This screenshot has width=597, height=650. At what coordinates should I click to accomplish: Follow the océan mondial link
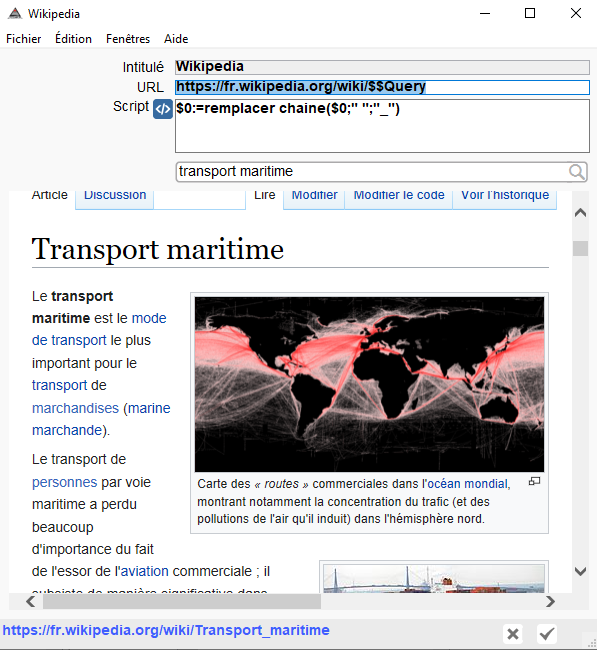click(x=468, y=484)
